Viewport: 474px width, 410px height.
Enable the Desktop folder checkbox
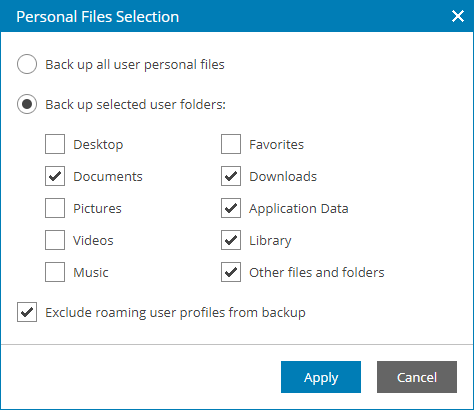pyautogui.click(x=55, y=144)
